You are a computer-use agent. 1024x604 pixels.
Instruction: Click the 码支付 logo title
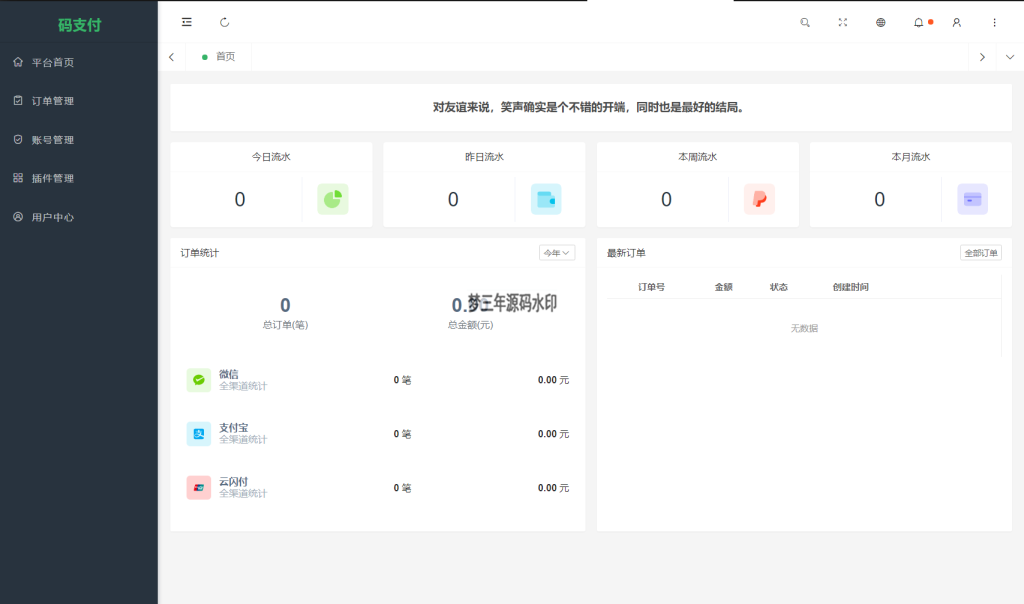[x=79, y=25]
